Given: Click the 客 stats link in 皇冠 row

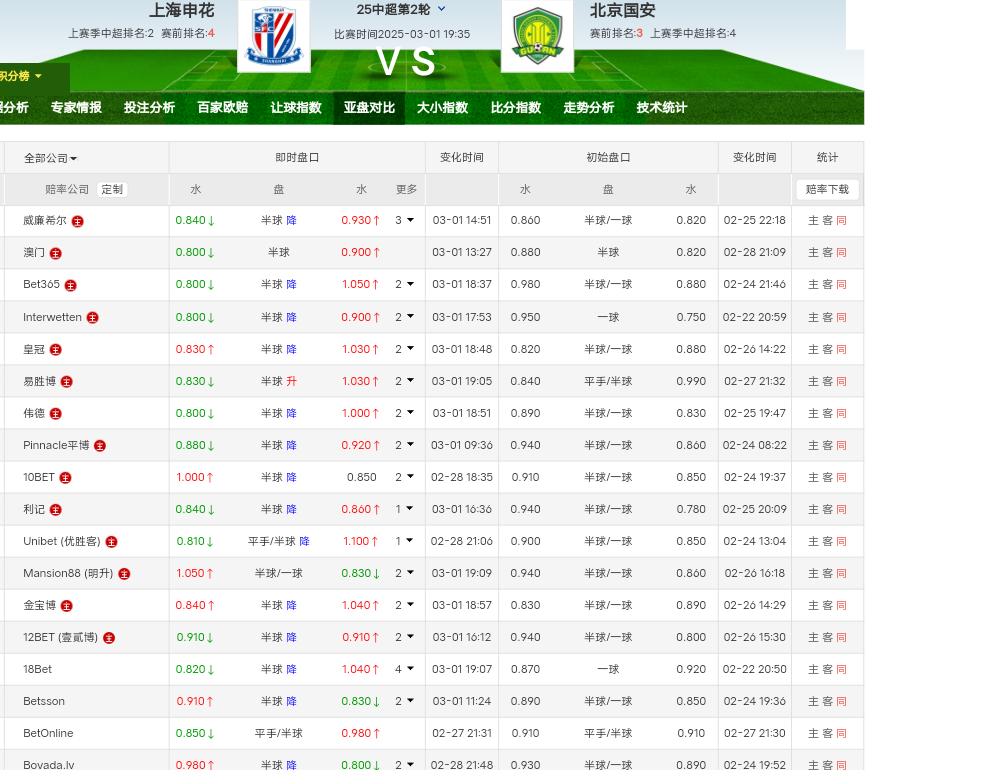Looking at the screenshot, I should tap(827, 349).
